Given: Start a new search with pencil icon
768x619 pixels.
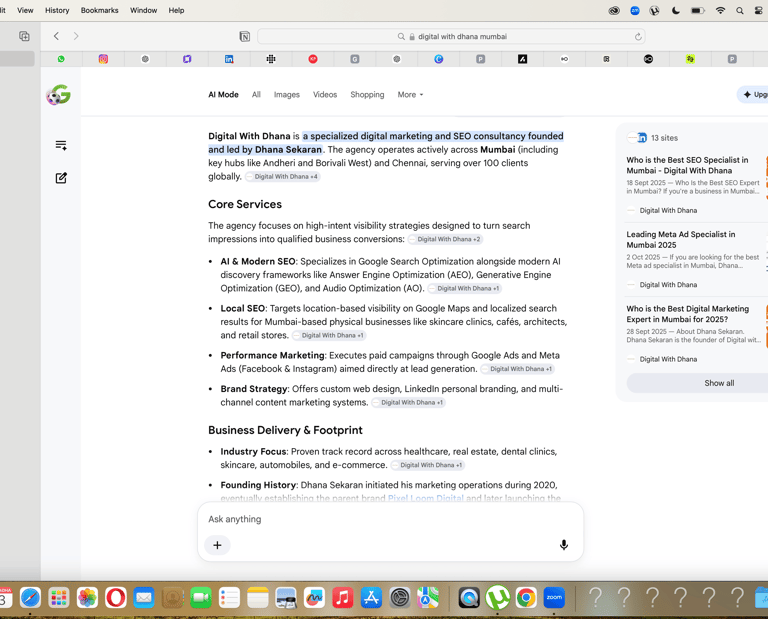Looking at the screenshot, I should point(61,178).
